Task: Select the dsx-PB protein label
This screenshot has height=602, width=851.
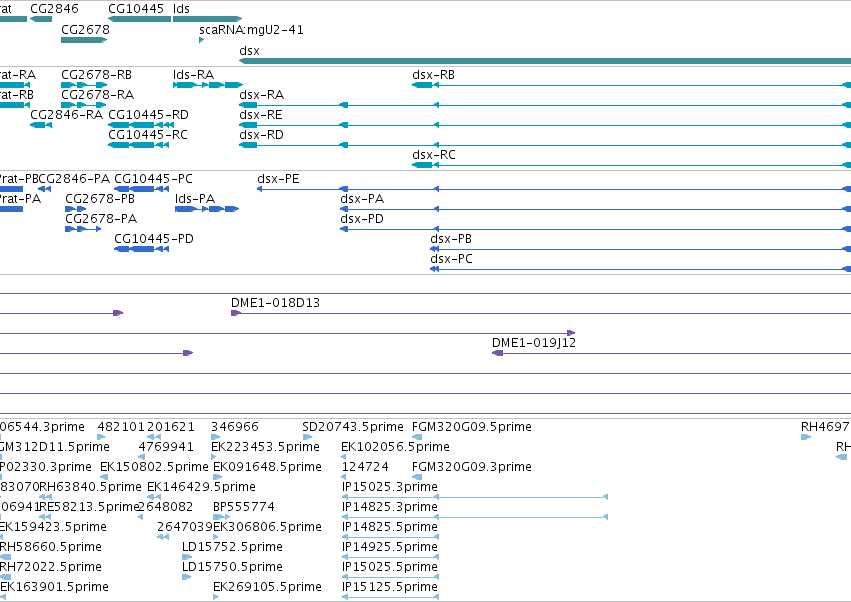Action: tap(451, 239)
